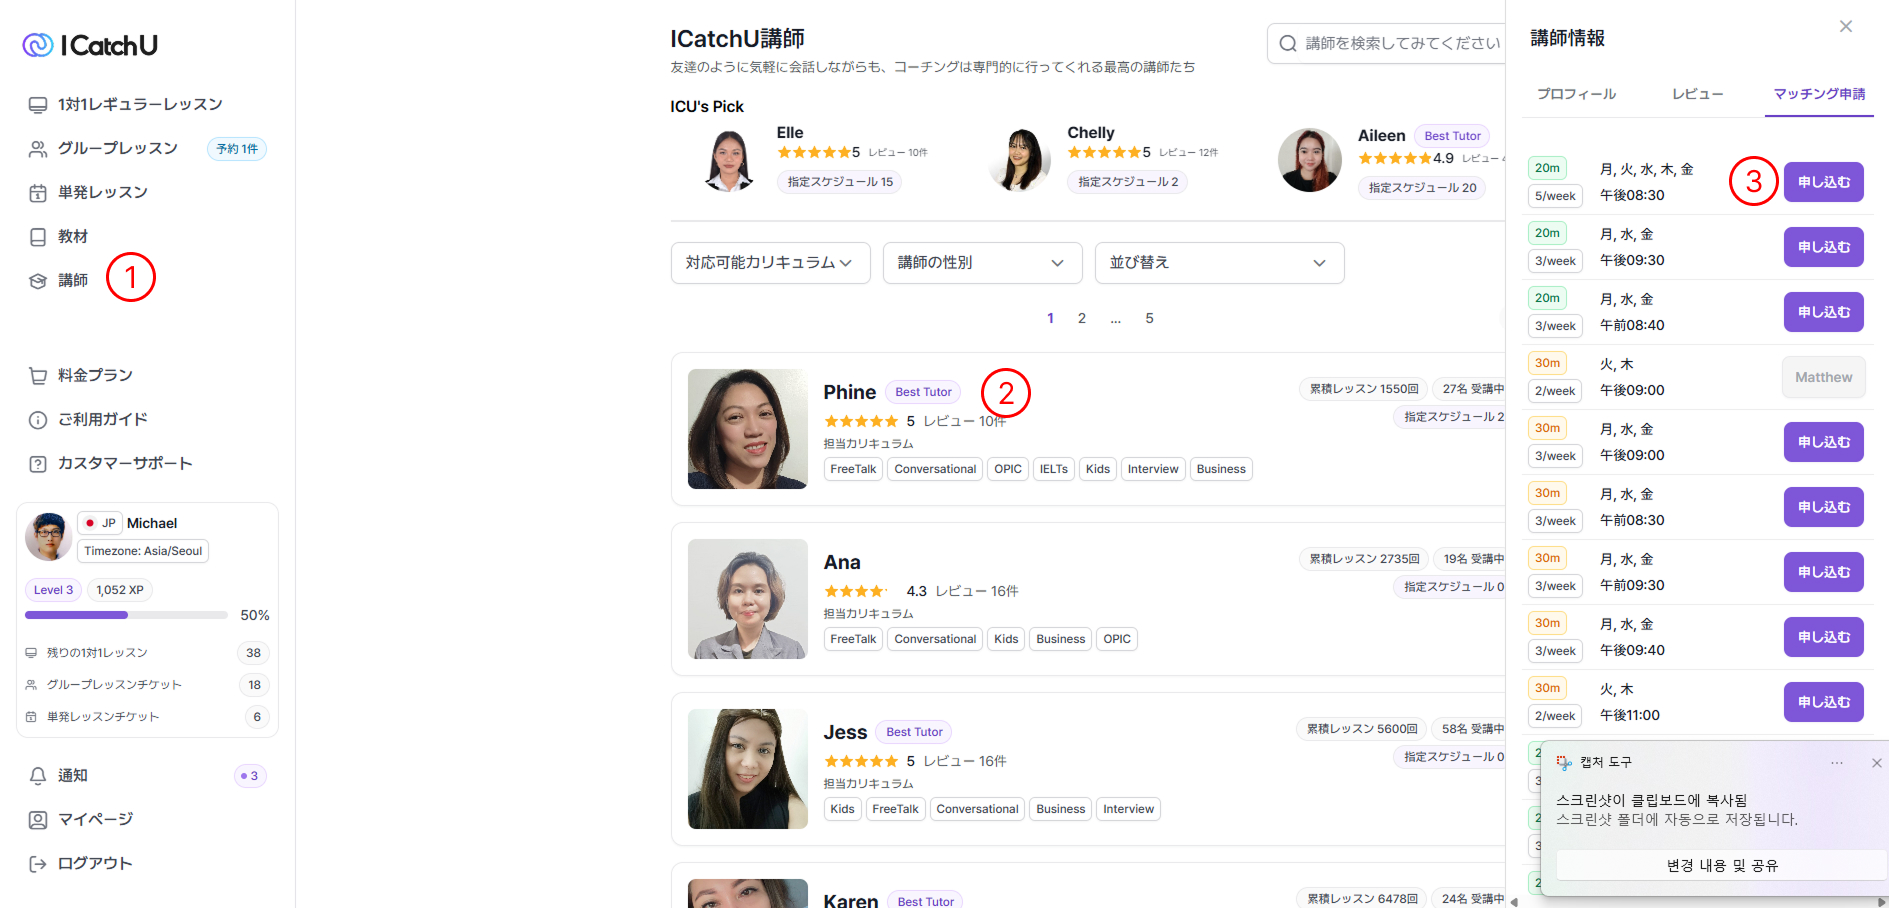The width and height of the screenshot is (1889, 908).
Task: Click the 単発レッスン calendar icon
Action: click(x=38, y=193)
